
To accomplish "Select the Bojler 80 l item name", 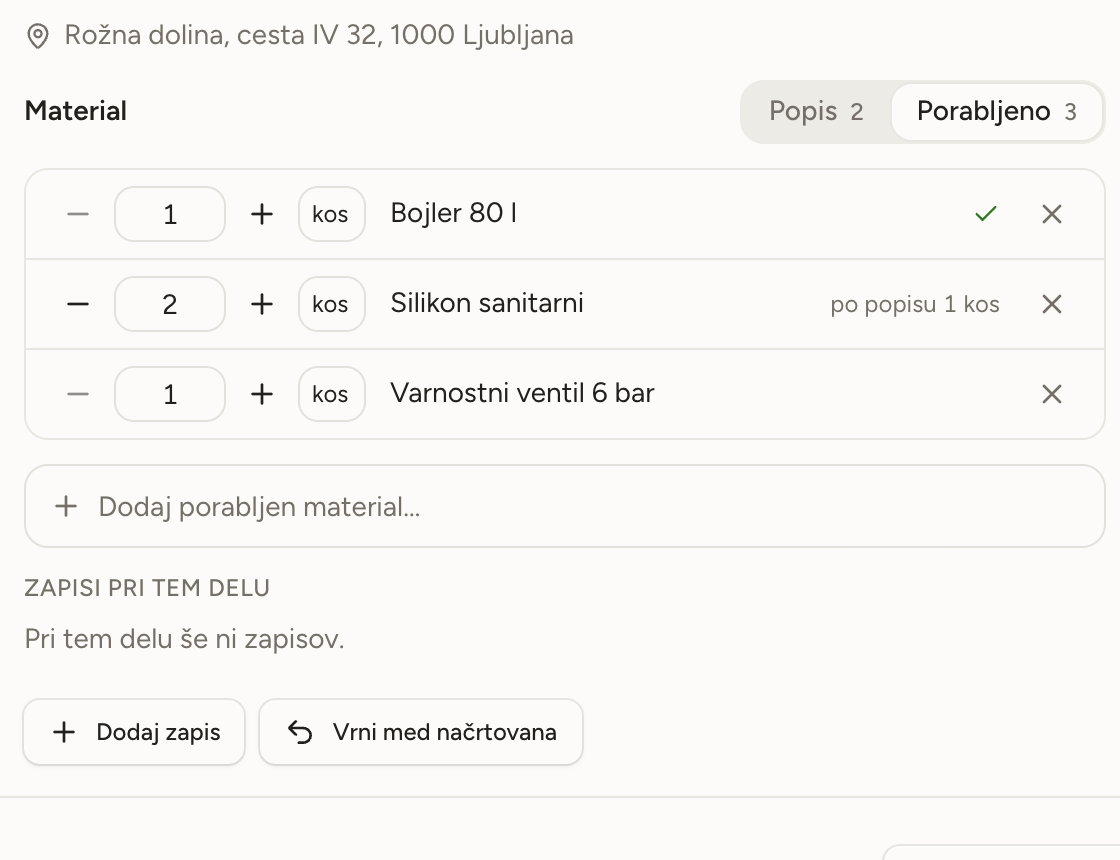I will 454,213.
